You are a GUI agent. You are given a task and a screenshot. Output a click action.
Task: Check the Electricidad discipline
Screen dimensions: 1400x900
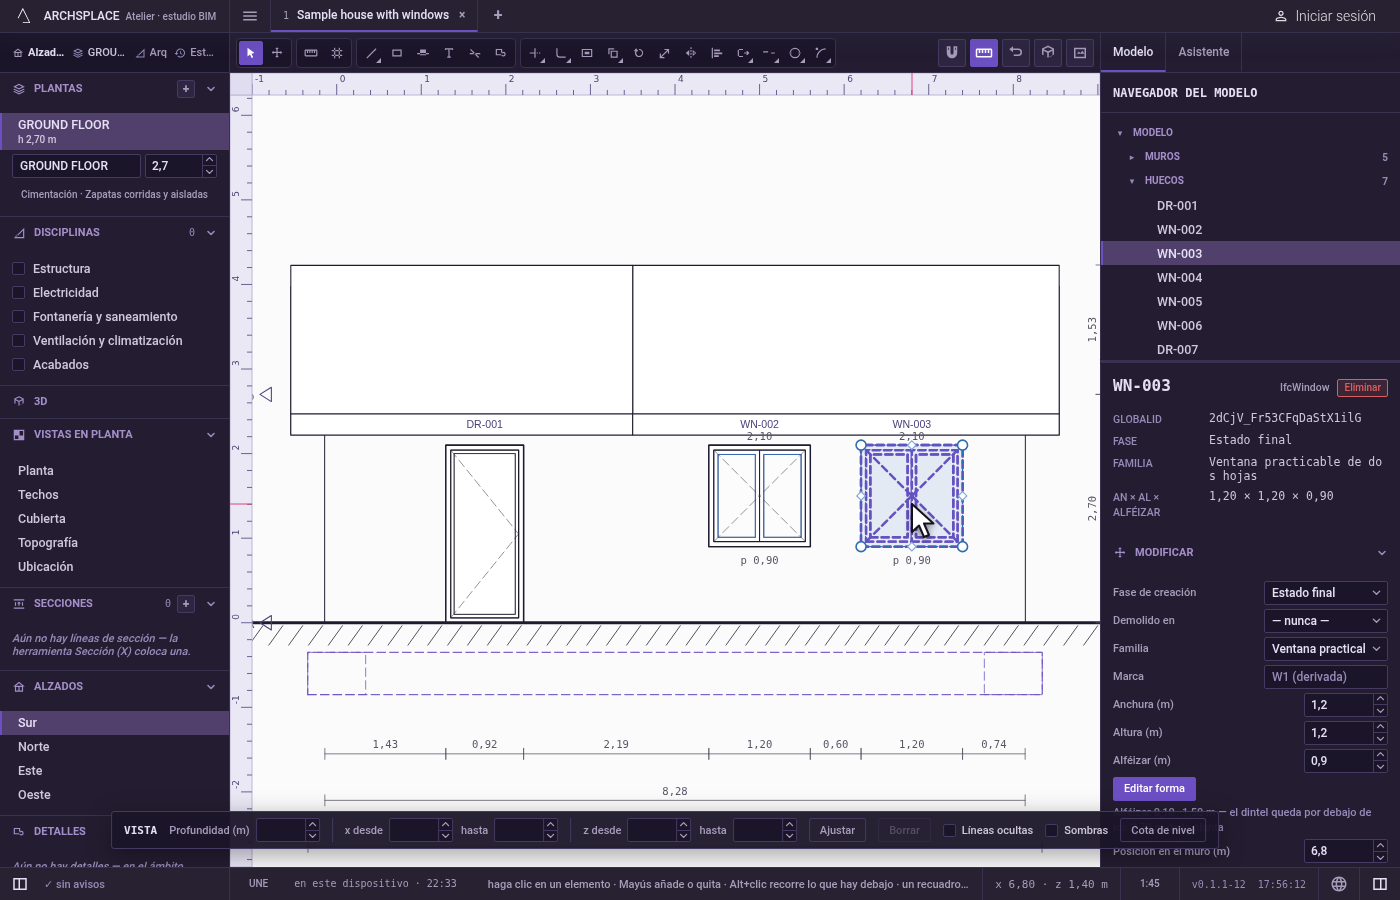point(18,293)
